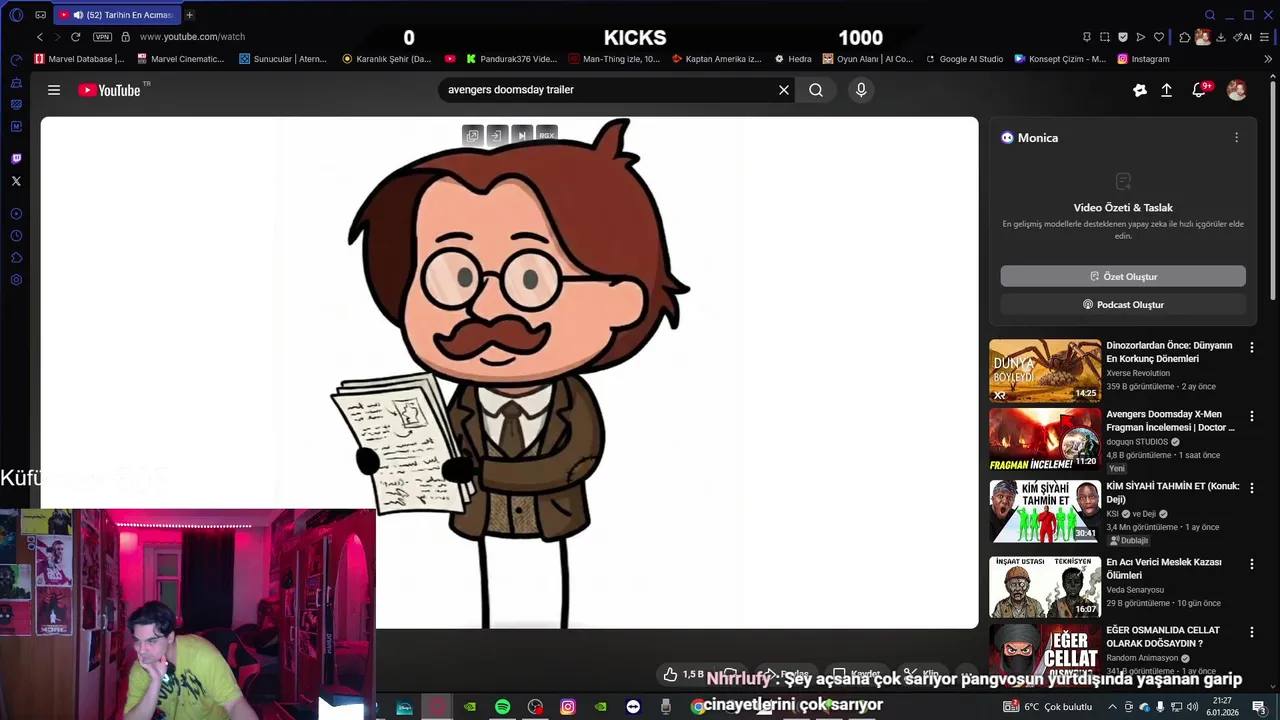Open the browser search tabs magnifier
The width and height of the screenshot is (1280, 720).
[1210, 15]
